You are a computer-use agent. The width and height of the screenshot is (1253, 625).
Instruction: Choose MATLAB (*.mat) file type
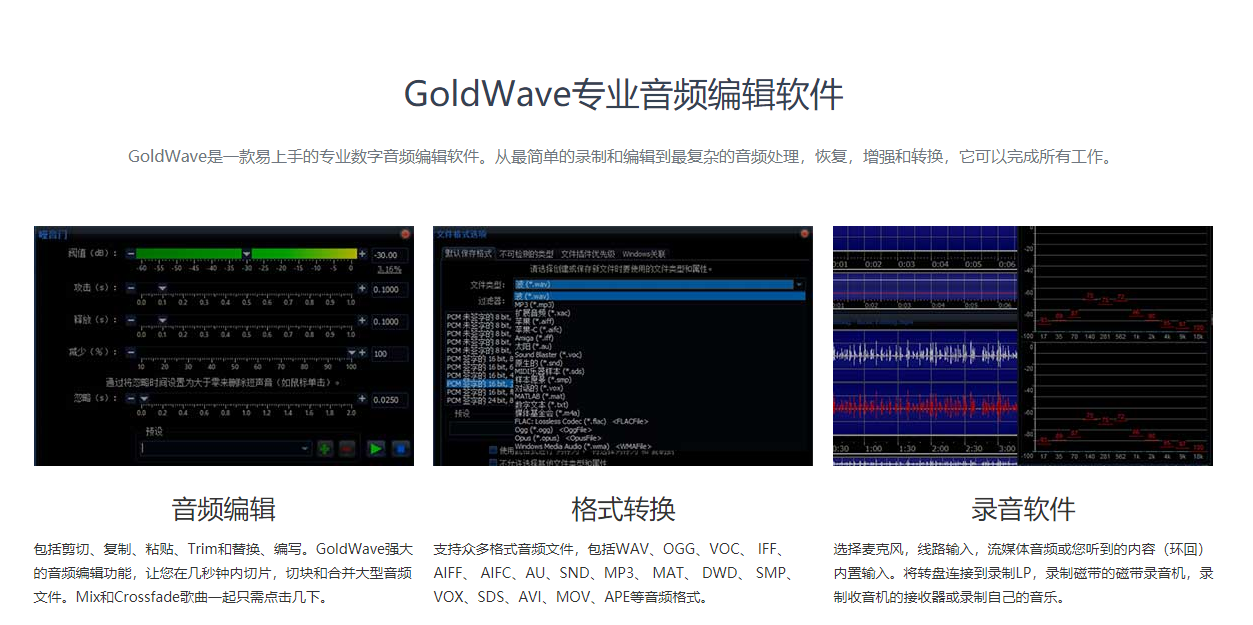540,397
